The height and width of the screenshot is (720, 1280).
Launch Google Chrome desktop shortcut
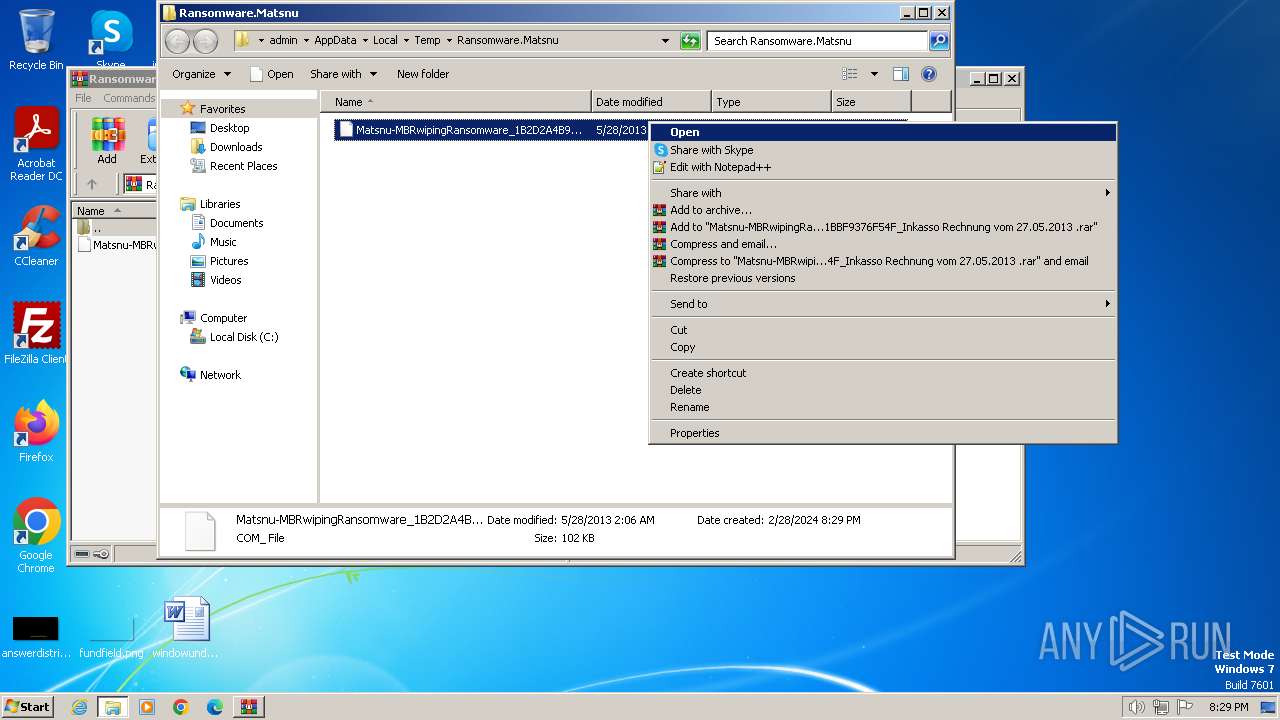[36, 535]
